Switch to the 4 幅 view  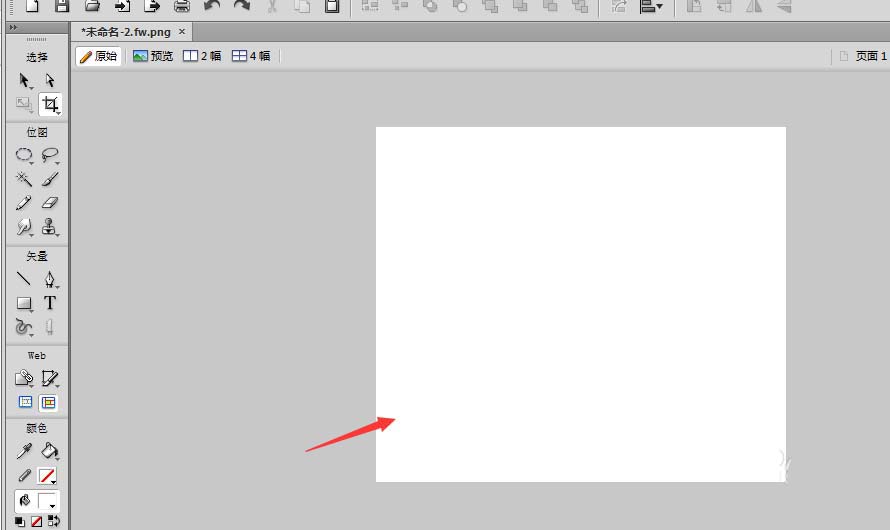point(251,56)
